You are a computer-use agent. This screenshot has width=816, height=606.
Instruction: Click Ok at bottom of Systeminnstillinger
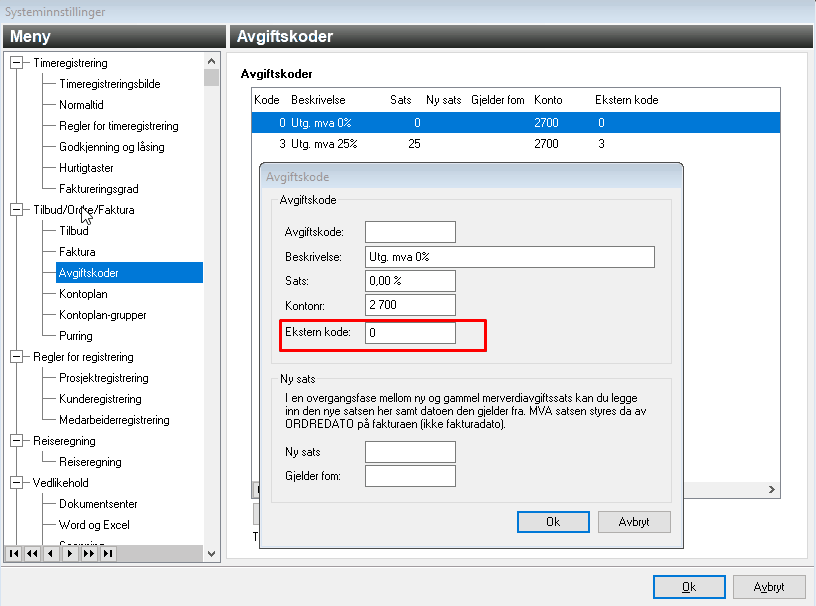(x=689, y=587)
